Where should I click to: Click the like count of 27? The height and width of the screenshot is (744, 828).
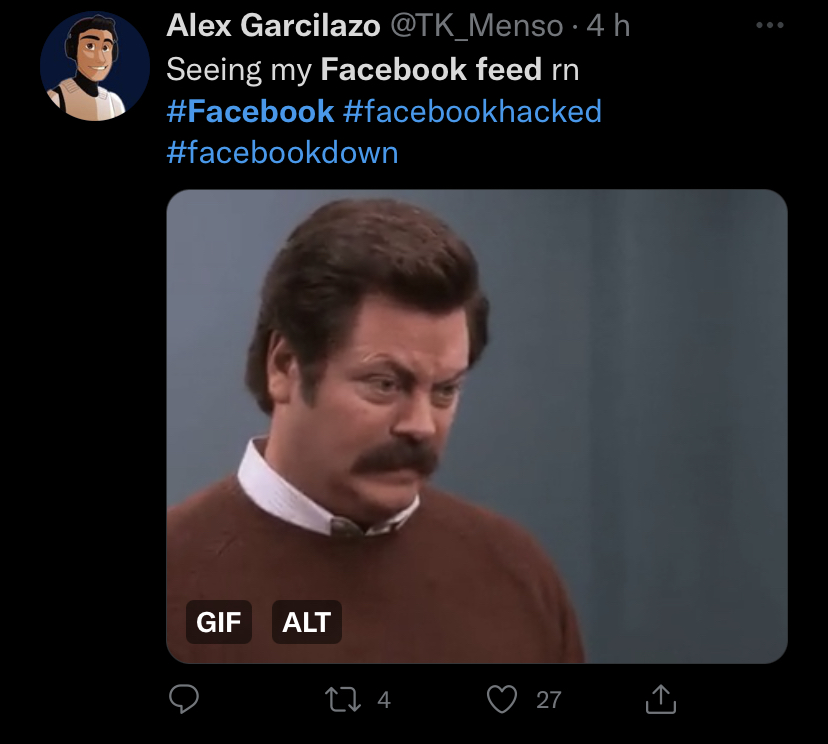549,700
